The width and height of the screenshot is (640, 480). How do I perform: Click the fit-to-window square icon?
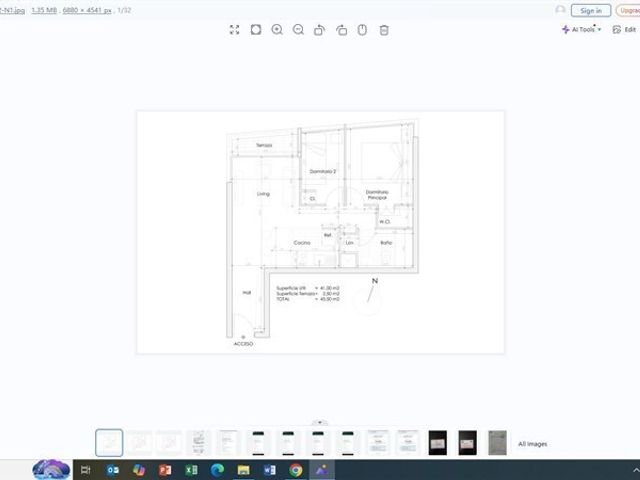(x=256, y=30)
